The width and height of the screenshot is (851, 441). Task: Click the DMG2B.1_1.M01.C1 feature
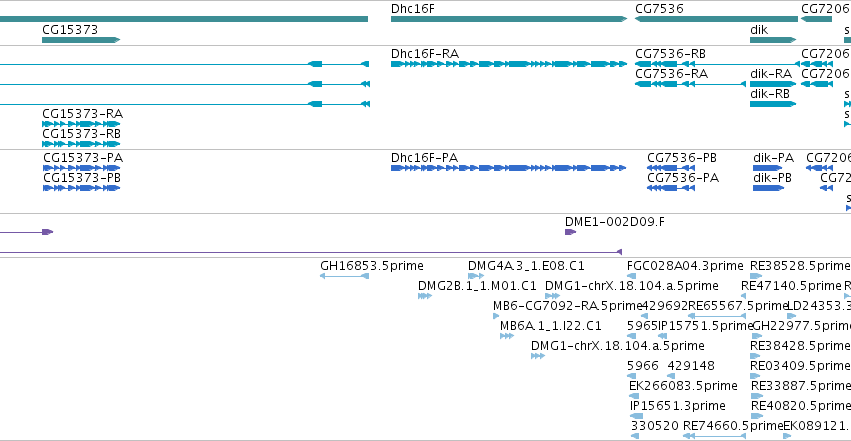(425, 296)
